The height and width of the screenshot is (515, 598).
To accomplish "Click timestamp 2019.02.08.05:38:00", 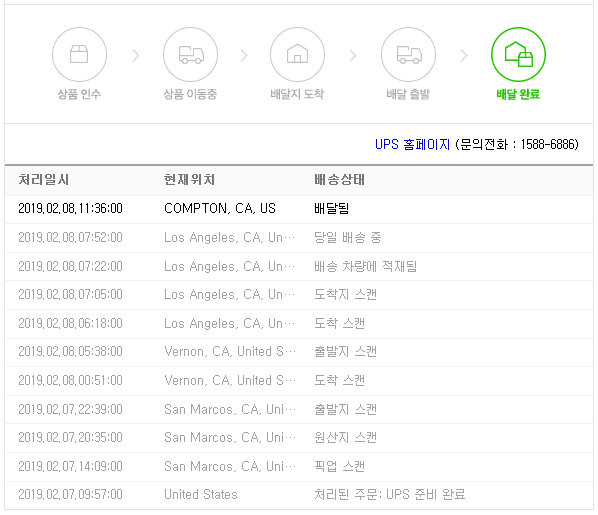I will pyautogui.click(x=71, y=351).
